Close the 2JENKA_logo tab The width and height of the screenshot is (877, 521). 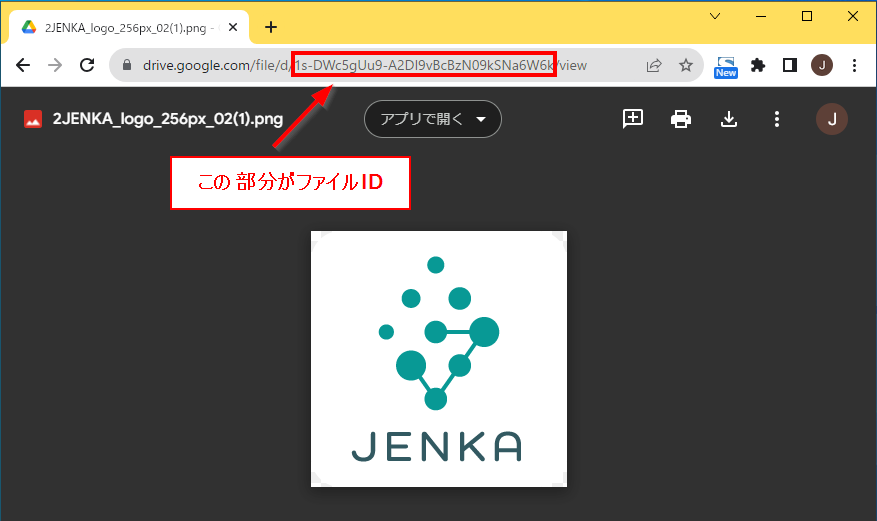coord(233,27)
